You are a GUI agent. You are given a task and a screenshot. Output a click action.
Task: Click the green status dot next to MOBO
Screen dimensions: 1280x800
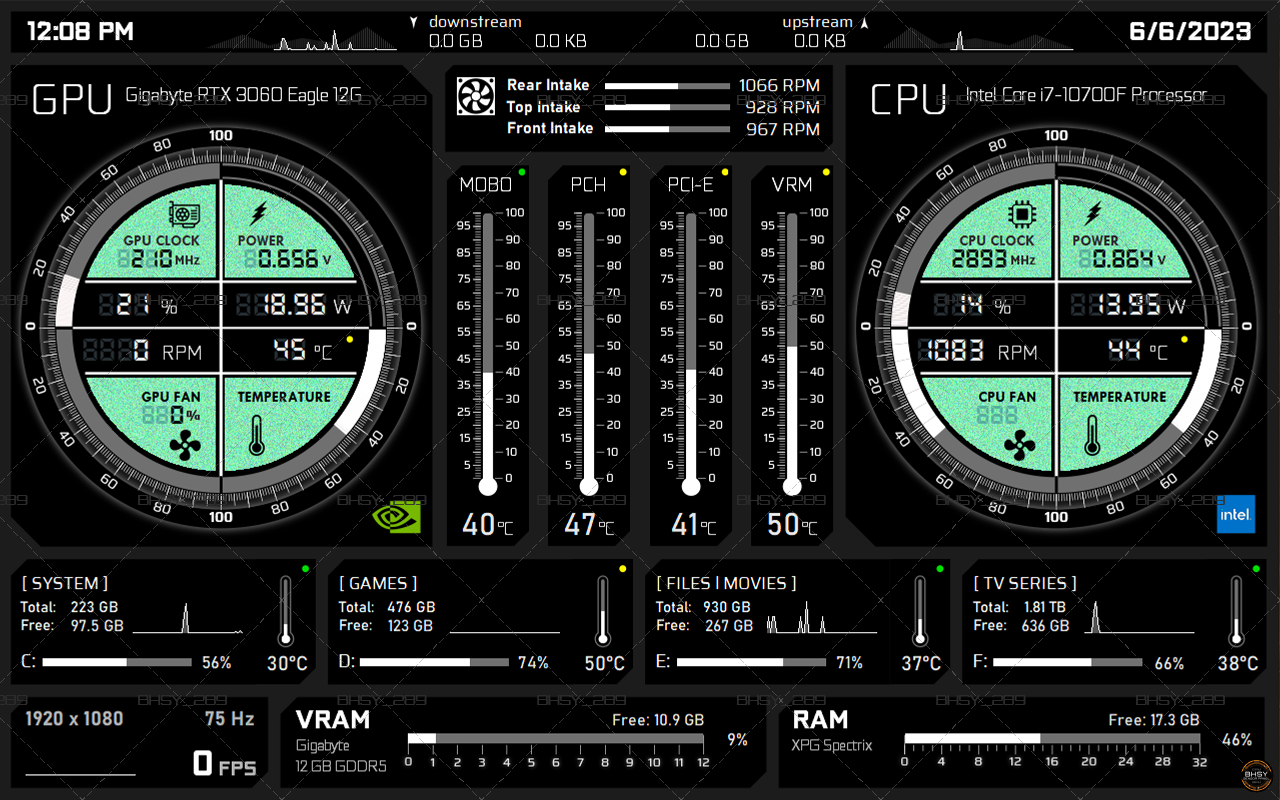coord(522,172)
